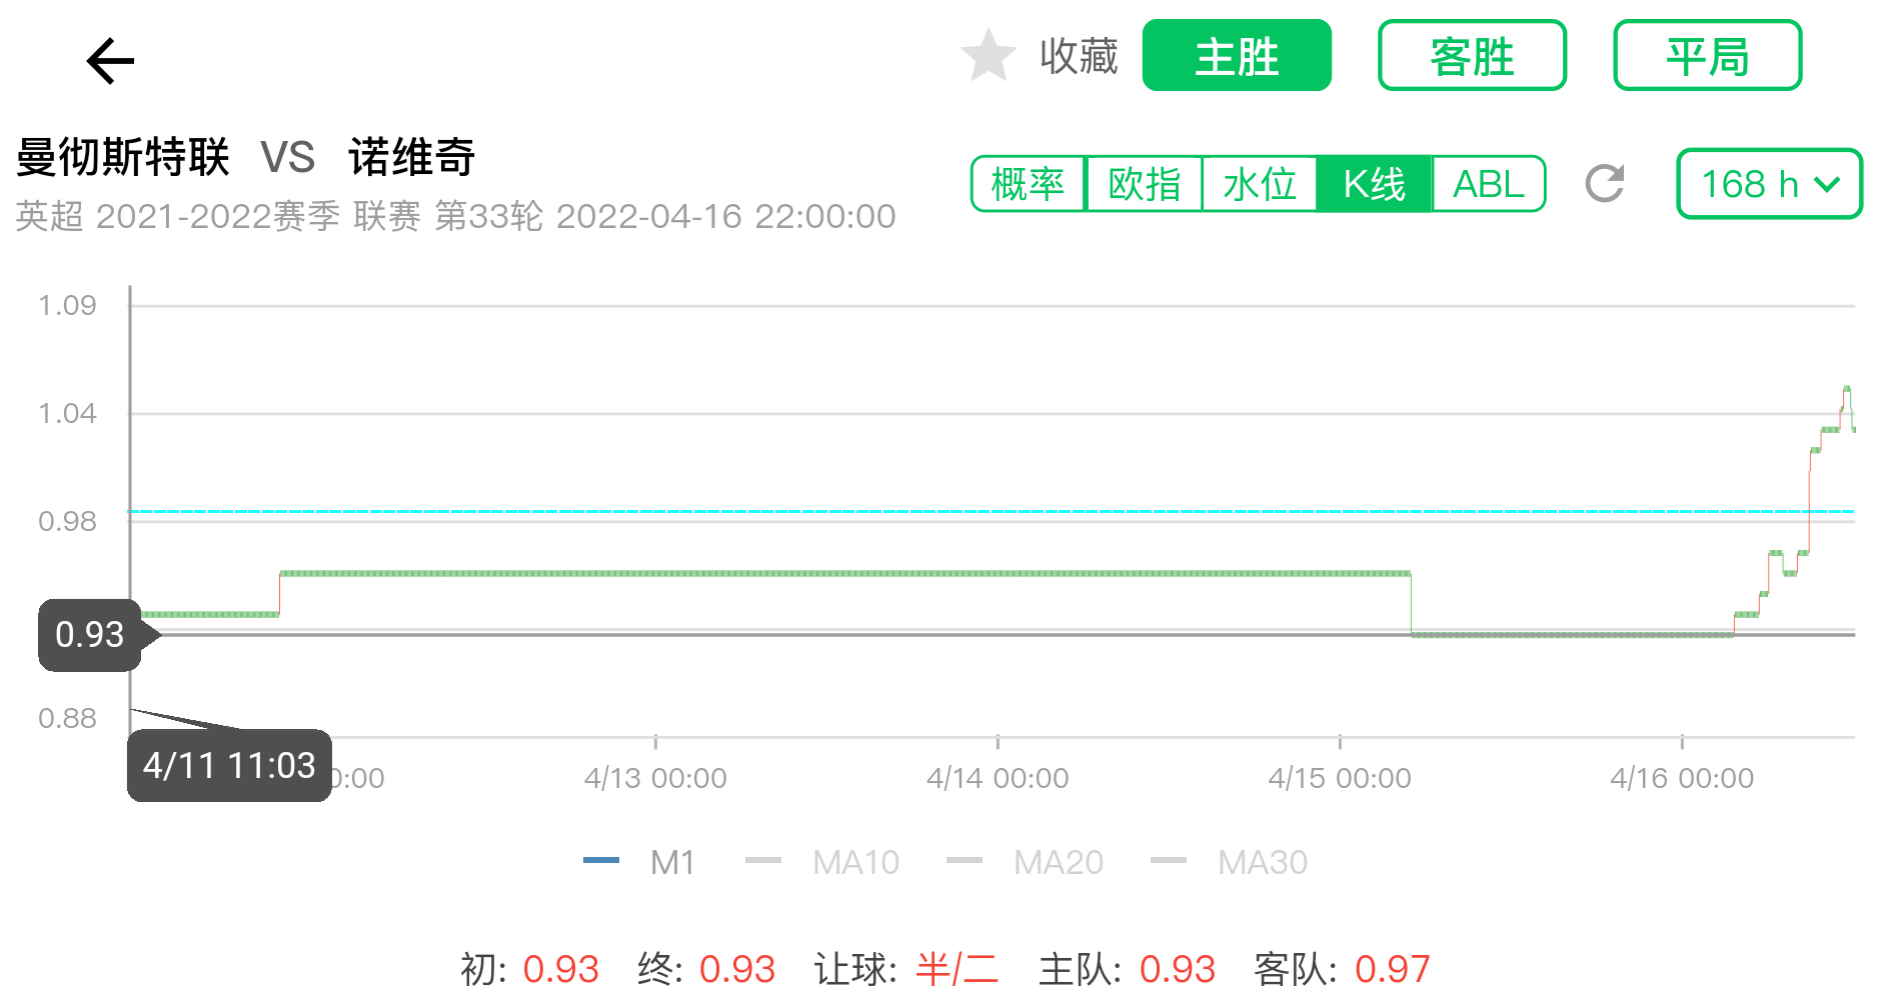The image size is (1898, 1003).
Task: Click the 0.88 y-axis label
Action: (67, 718)
